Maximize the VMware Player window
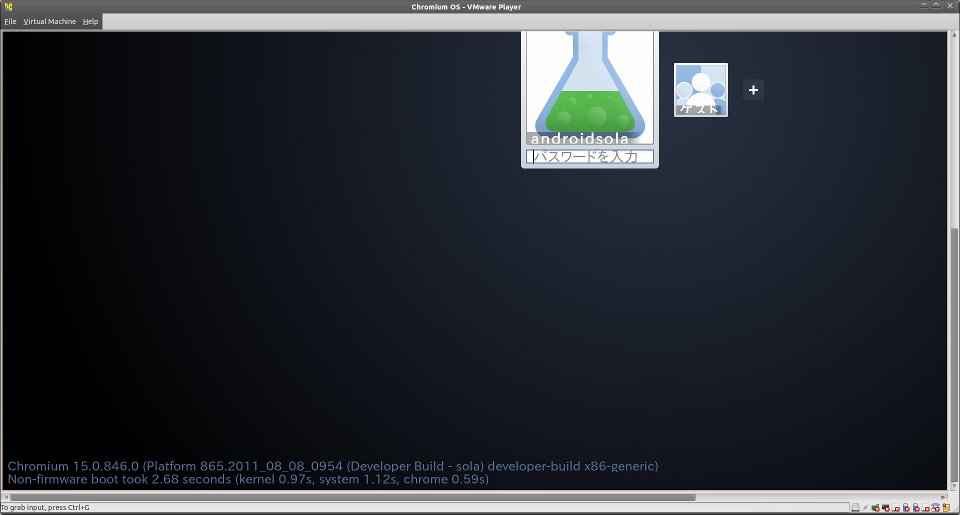The height and width of the screenshot is (515, 960). (936, 6)
